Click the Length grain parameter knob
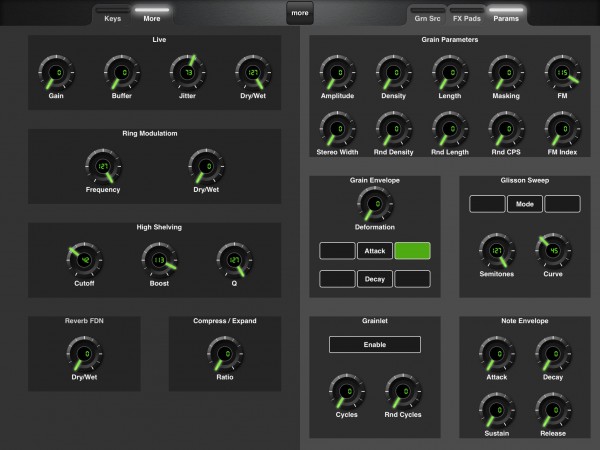 [x=450, y=73]
